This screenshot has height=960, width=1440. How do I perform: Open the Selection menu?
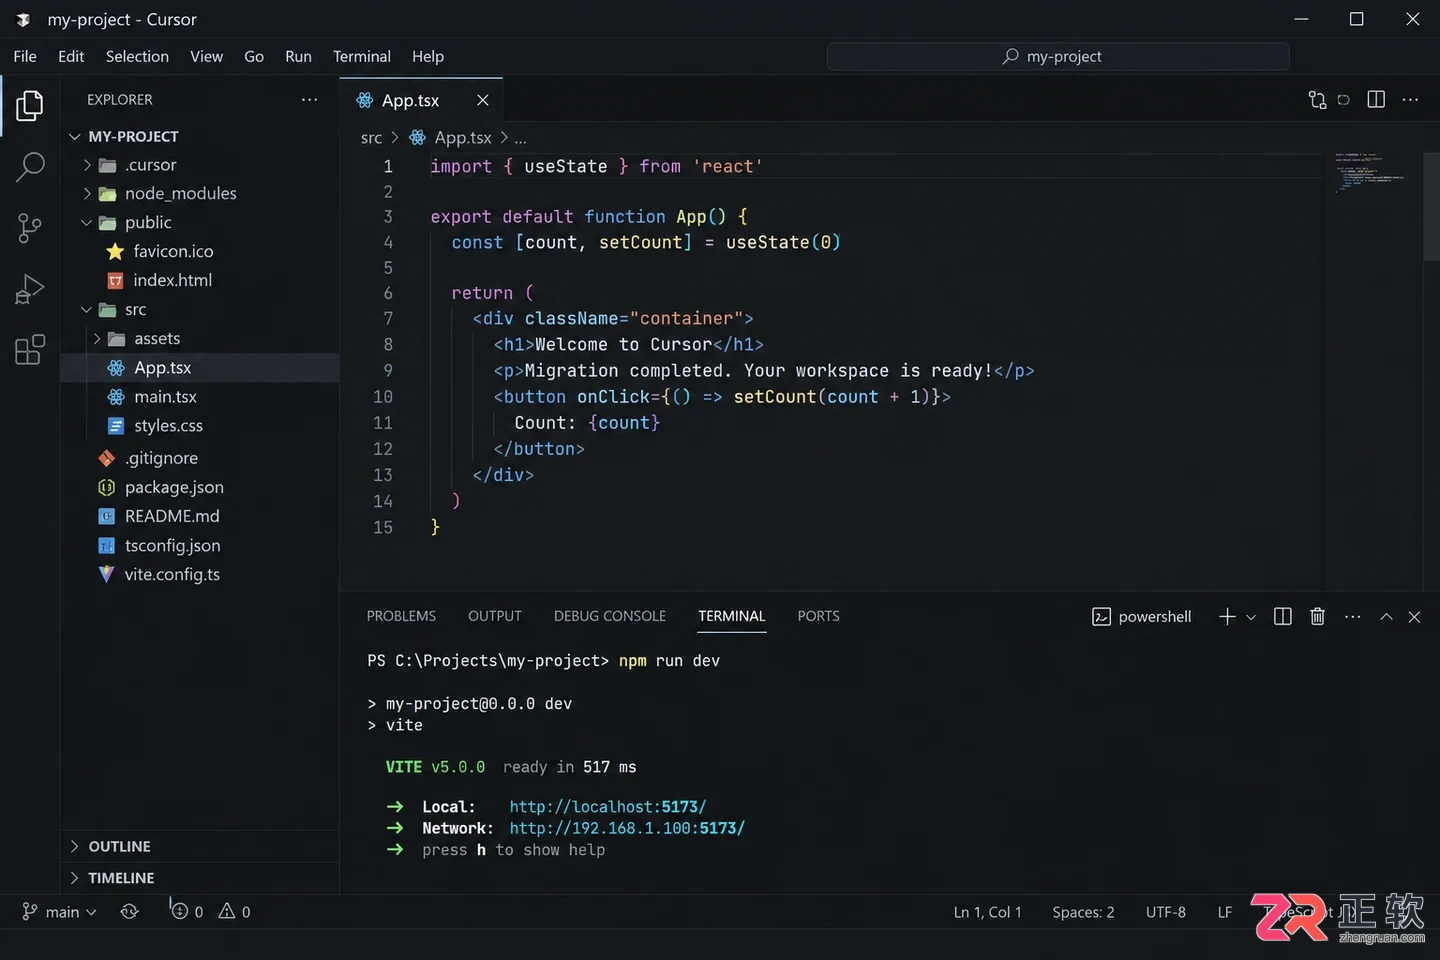(x=137, y=57)
